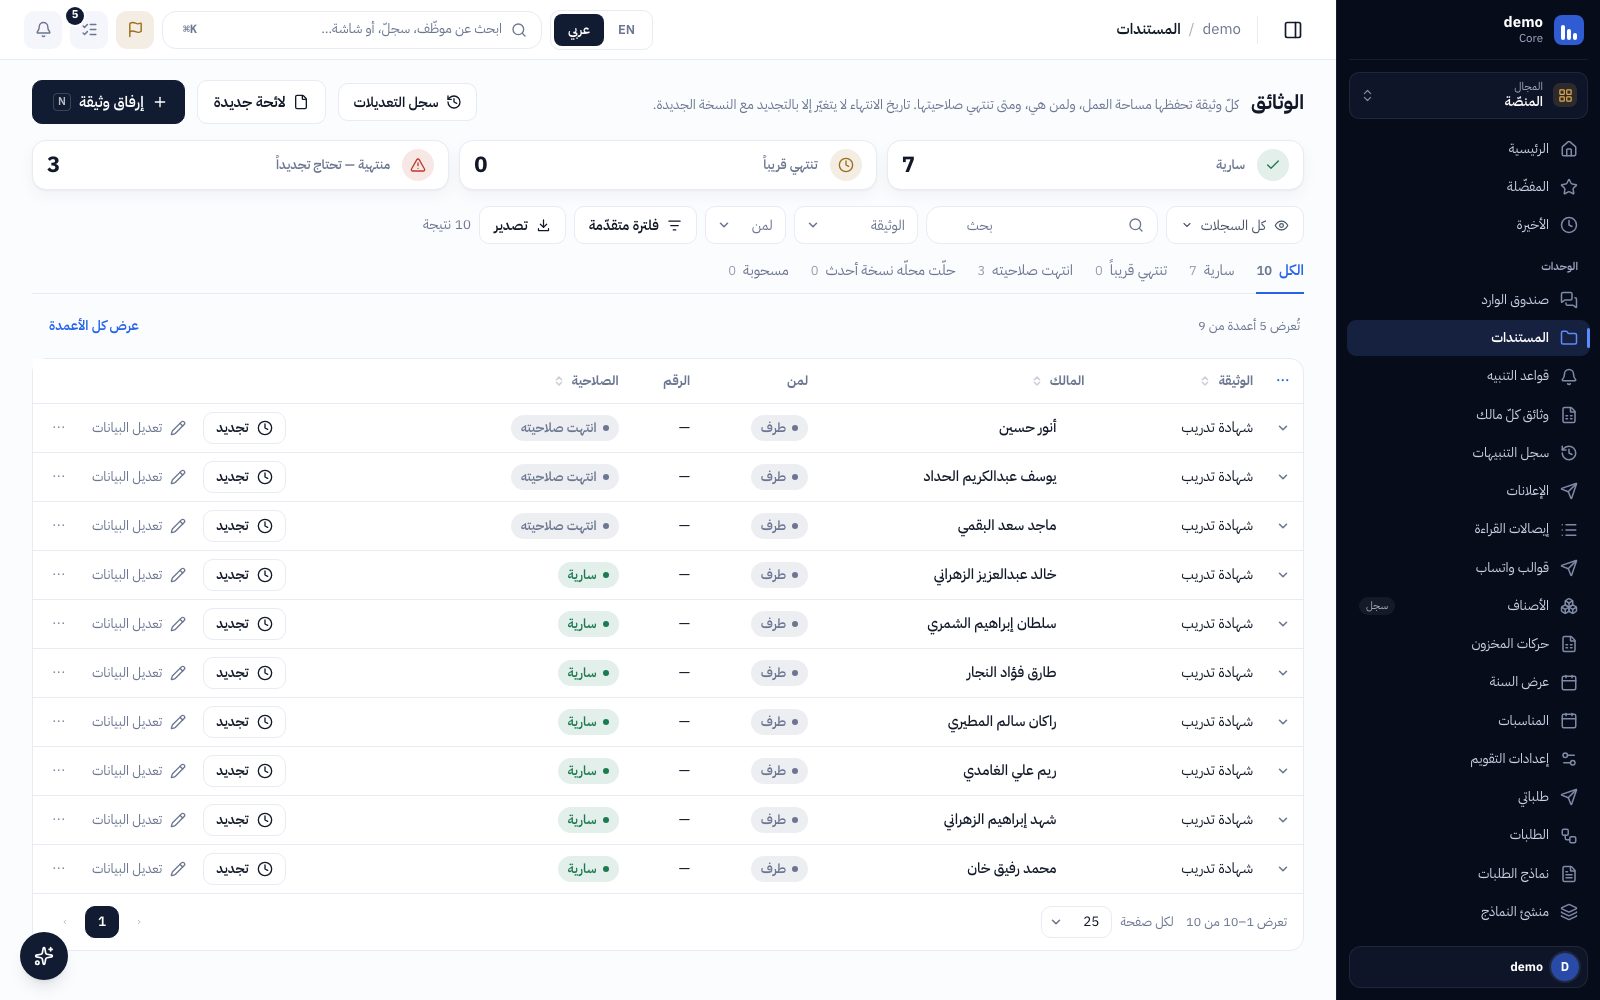The image size is (1600, 1000).
Task: Expand row for يوسف عبدالكريم الحداد
Action: point(1283,477)
